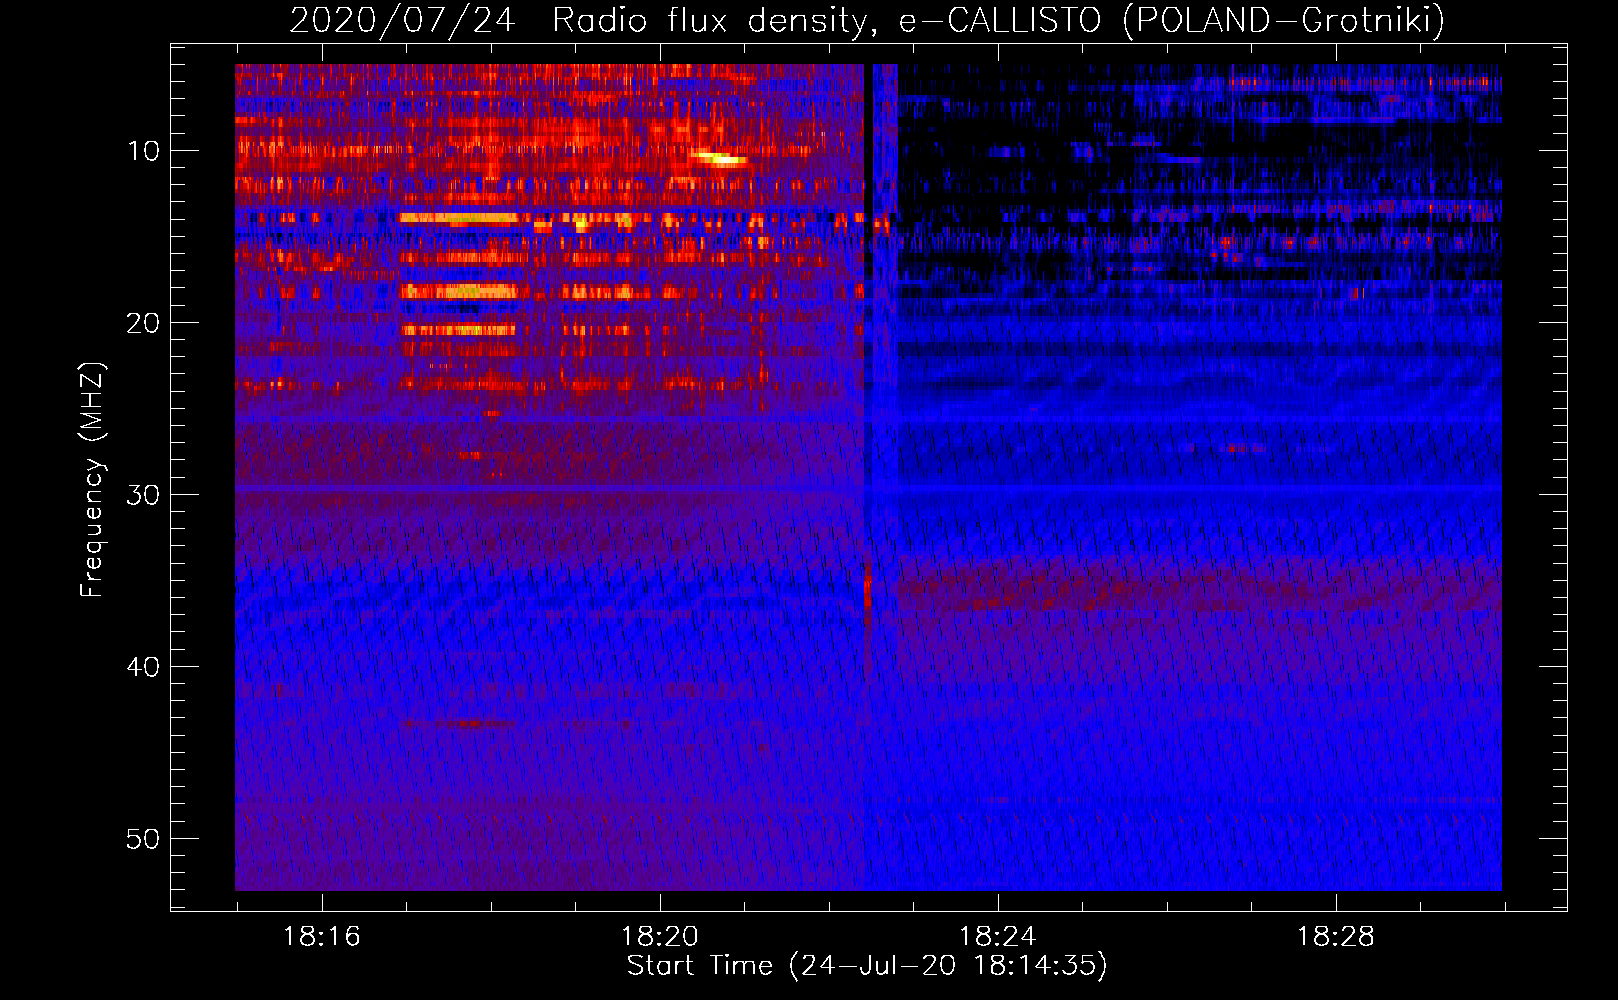
Task: Click the date '2020/07/24' in the title
Action: (402, 20)
